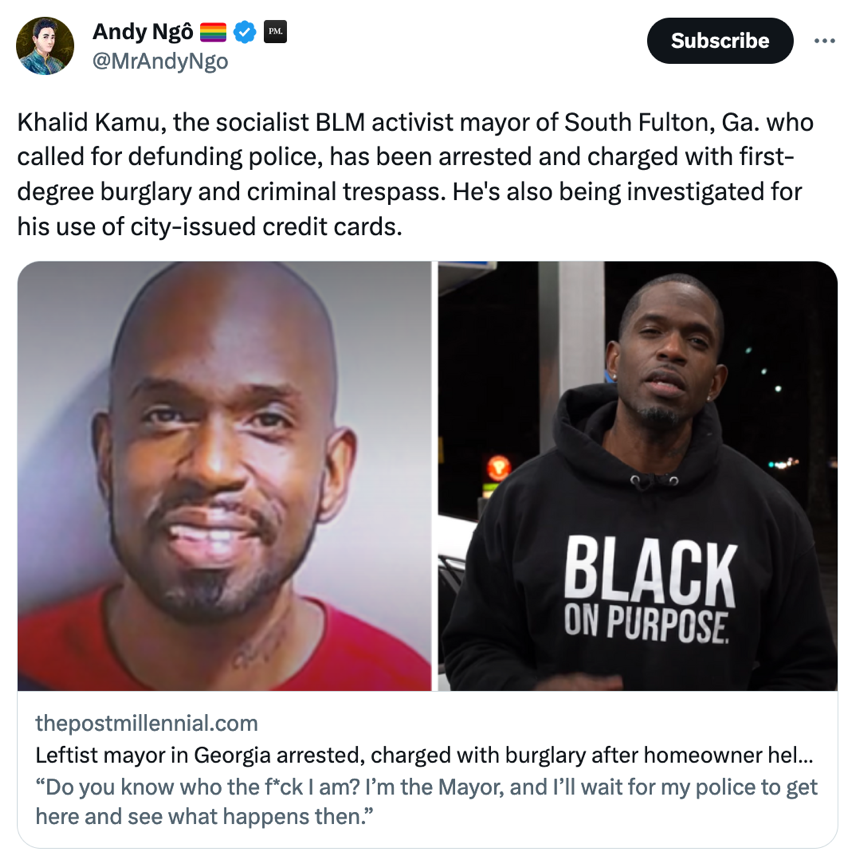Open the Andy Ngô display name link
This screenshot has height=856, width=856.
tap(142, 32)
